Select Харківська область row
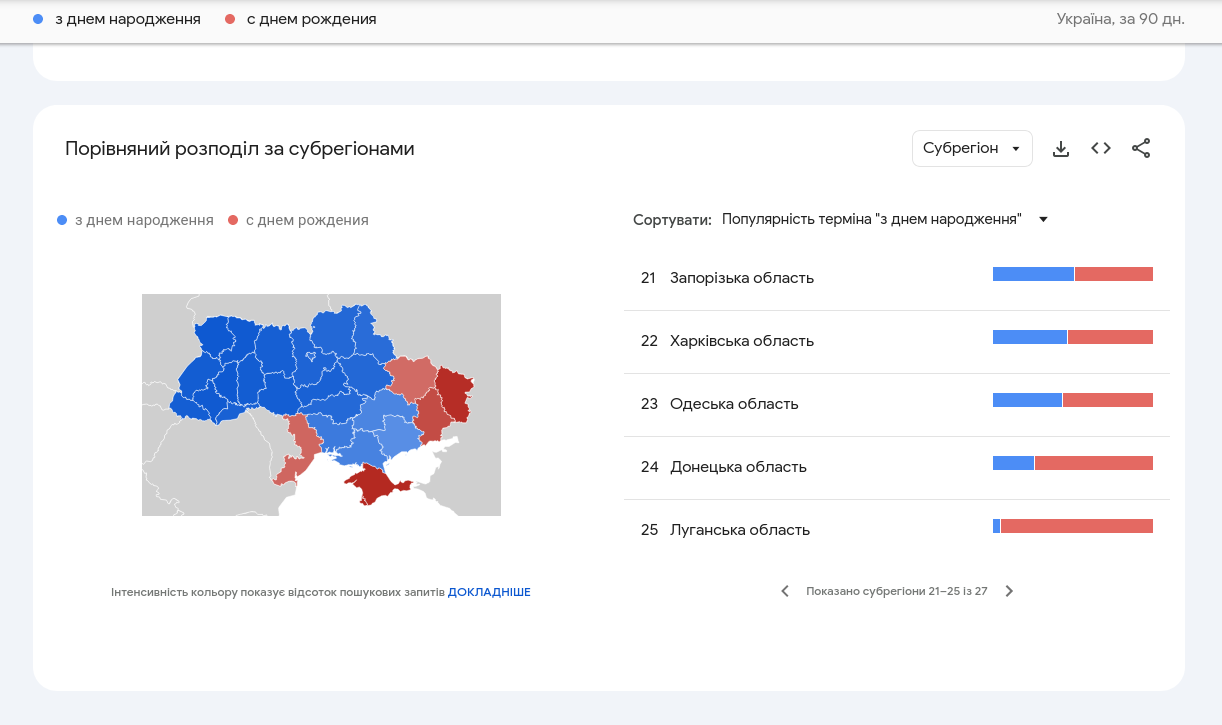The width and height of the screenshot is (1222, 725). [742, 341]
